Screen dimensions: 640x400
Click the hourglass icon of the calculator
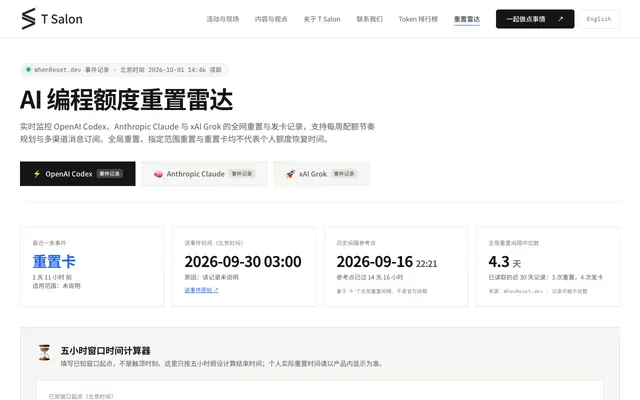pos(44,352)
